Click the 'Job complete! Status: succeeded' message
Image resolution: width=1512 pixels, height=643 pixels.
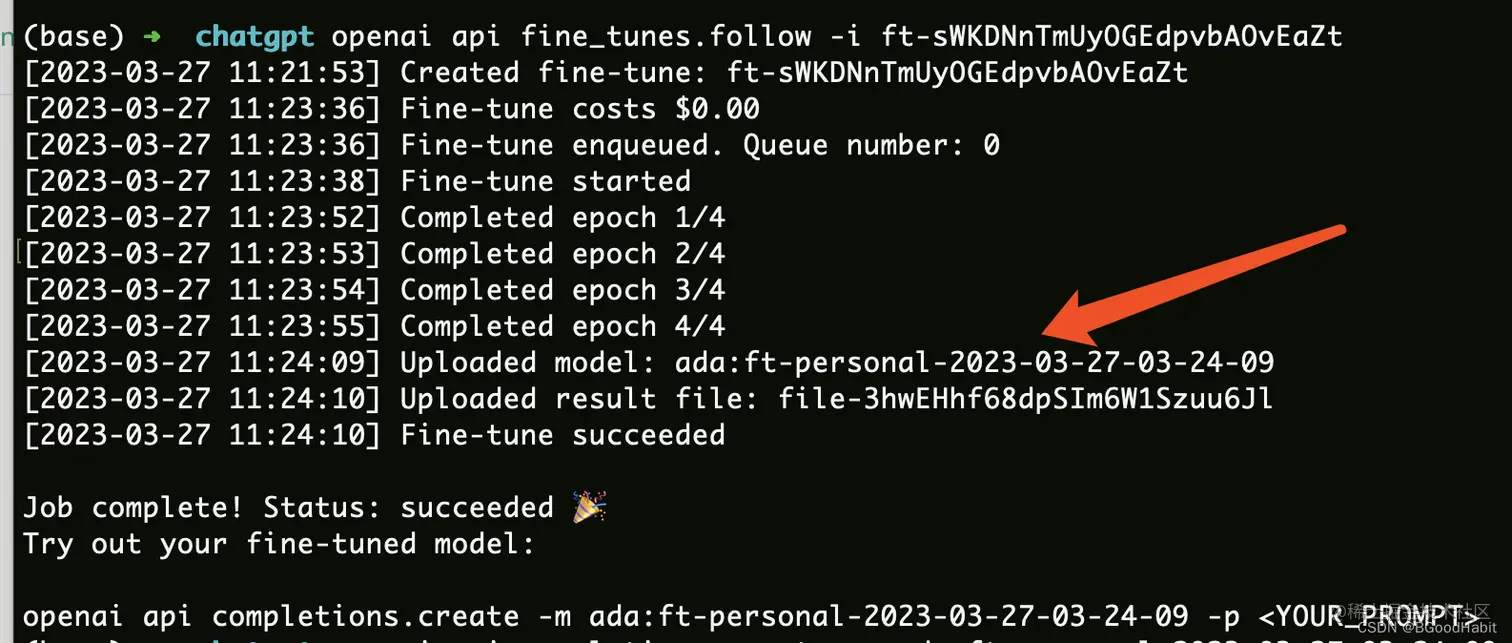coord(288,507)
